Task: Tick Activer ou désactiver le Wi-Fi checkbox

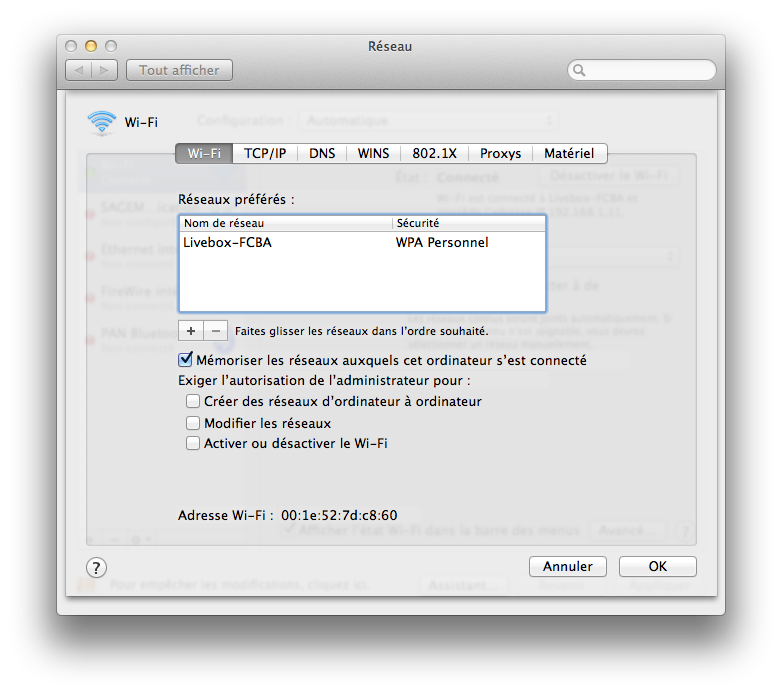Action: (193, 443)
